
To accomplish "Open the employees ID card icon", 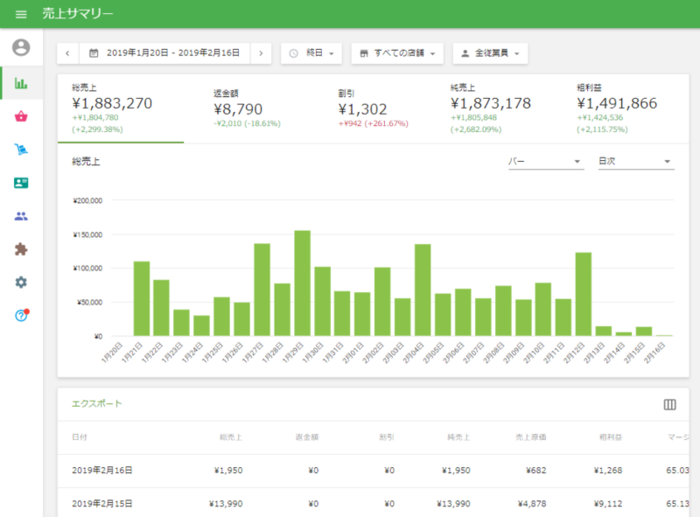I will (x=21, y=183).
